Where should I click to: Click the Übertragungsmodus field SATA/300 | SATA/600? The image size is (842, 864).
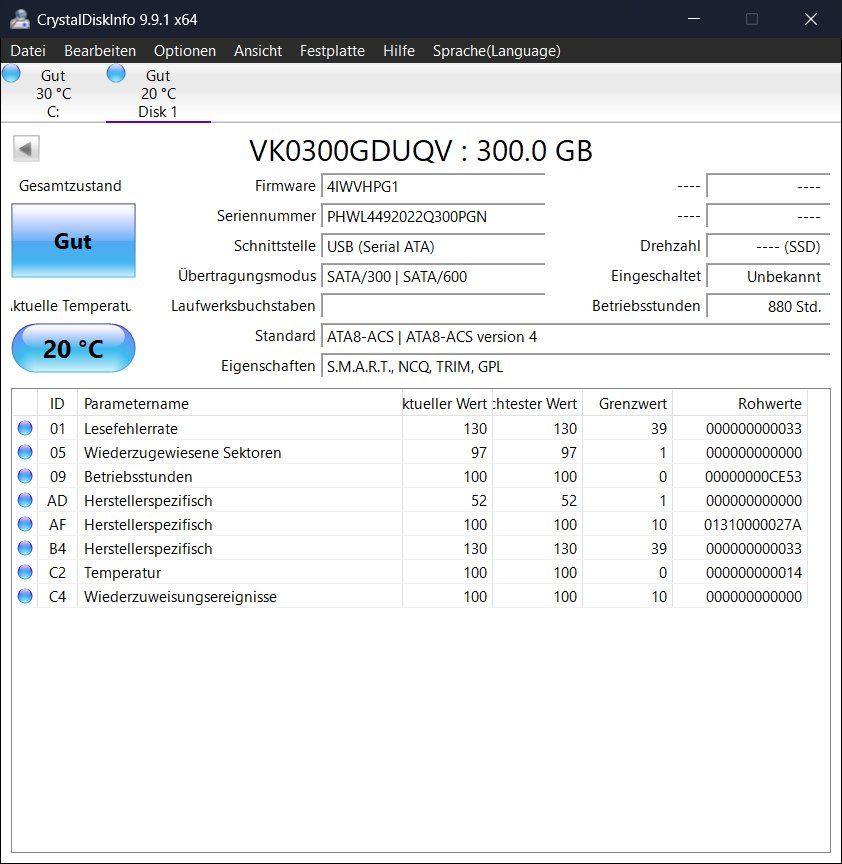(x=433, y=276)
